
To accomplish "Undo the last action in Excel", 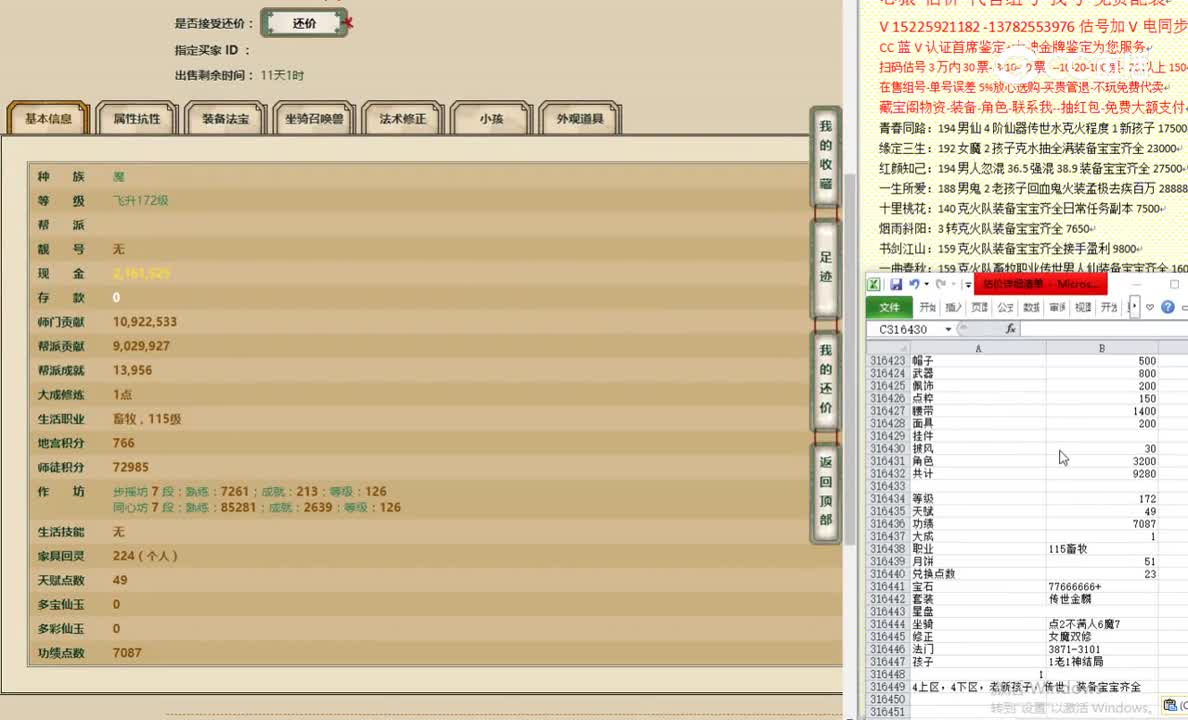I will coord(914,284).
